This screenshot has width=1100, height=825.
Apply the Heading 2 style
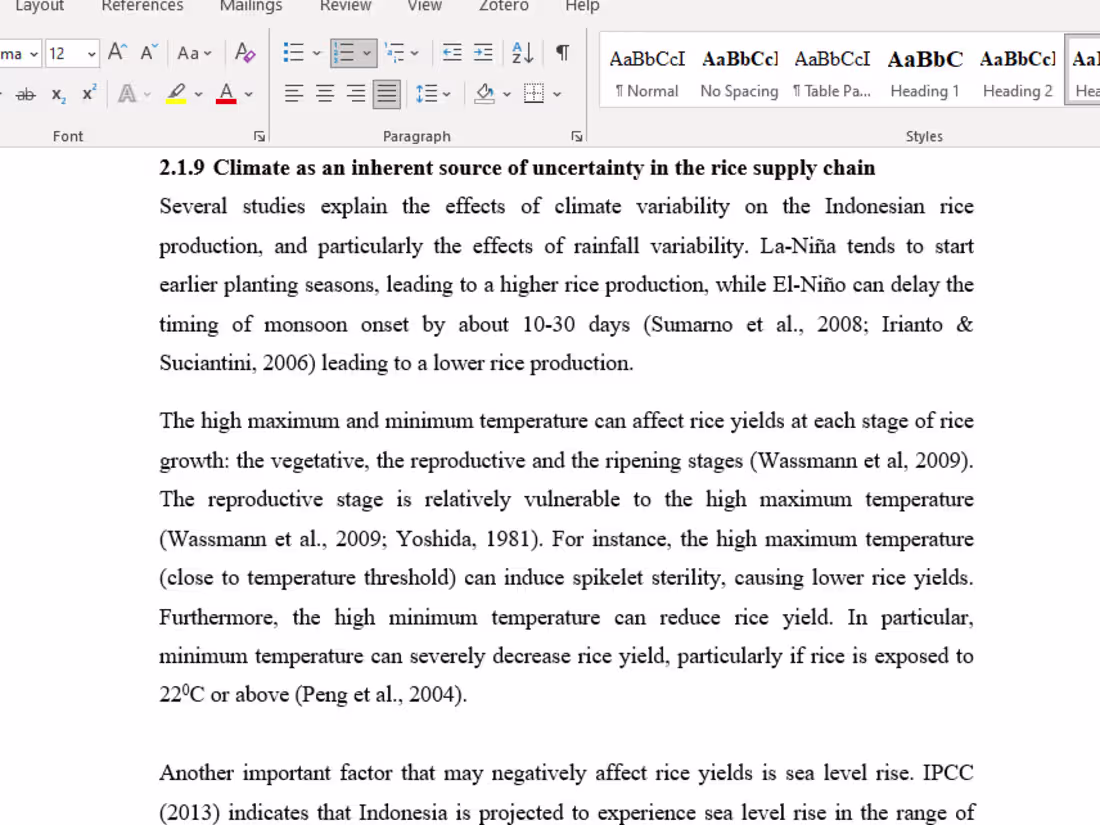[1017, 72]
